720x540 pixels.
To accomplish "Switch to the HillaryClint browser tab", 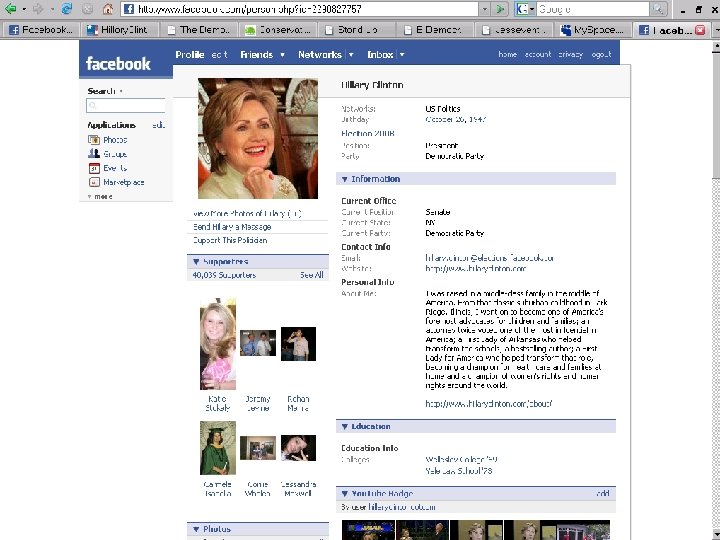I will coord(118,30).
